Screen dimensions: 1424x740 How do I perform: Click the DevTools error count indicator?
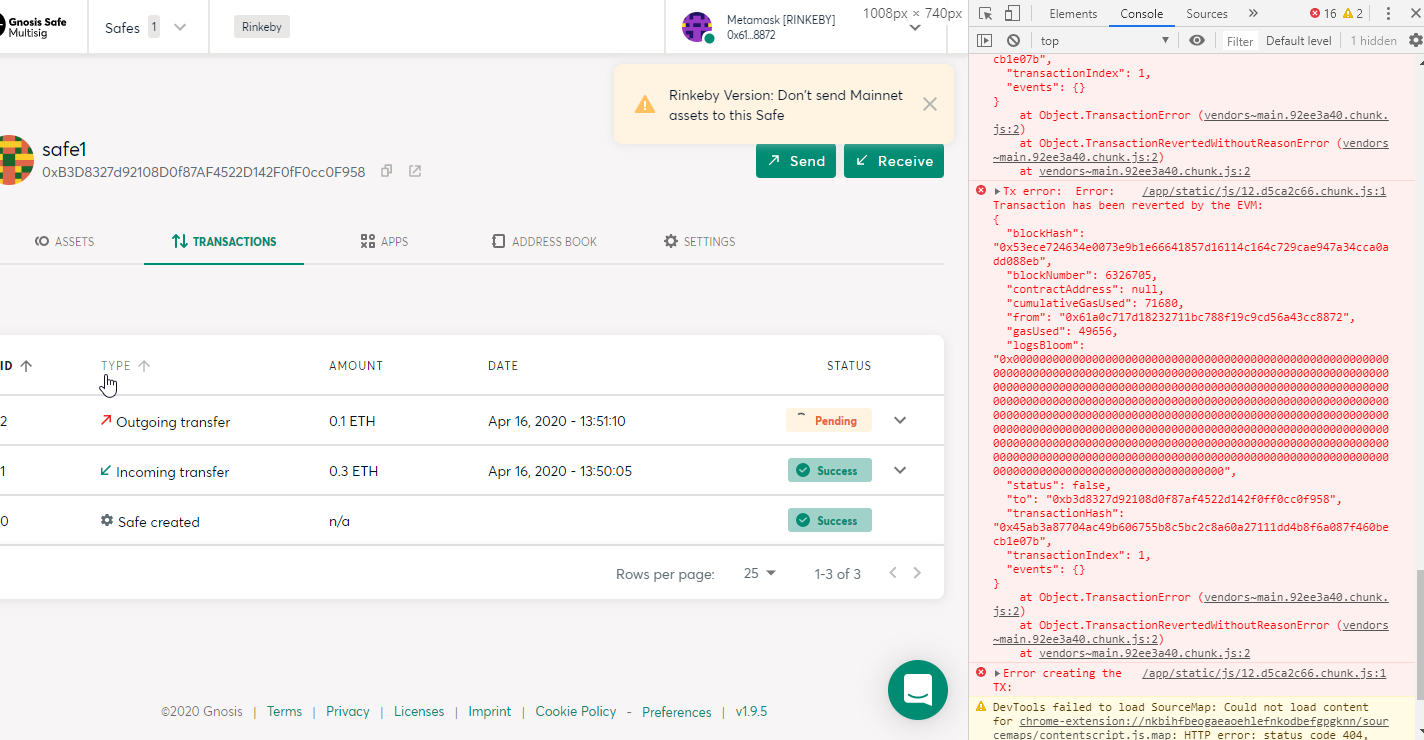pos(1323,14)
